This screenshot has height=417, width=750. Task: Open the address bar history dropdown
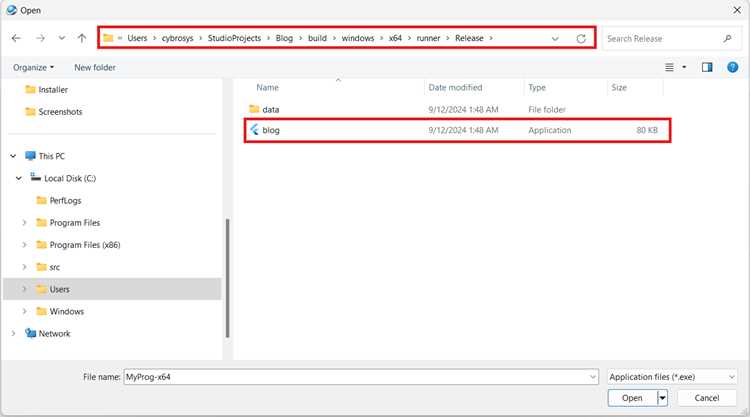pos(555,38)
